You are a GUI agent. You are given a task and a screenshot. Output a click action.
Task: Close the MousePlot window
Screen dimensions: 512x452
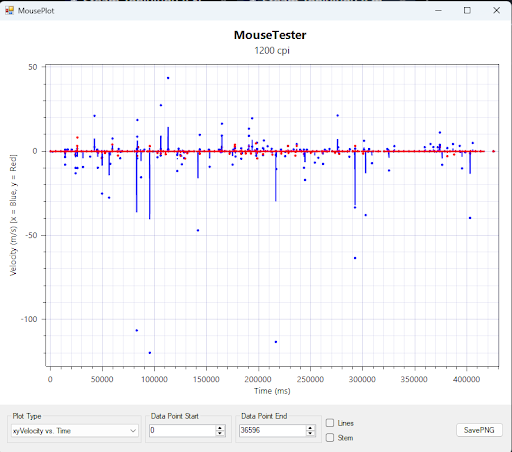[x=496, y=10]
